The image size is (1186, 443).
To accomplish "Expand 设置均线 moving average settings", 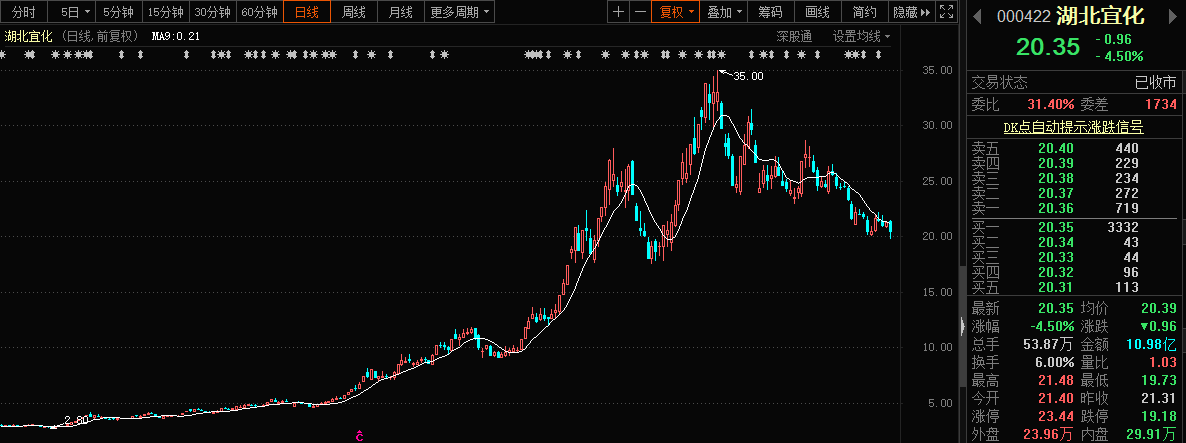I will (x=862, y=36).
